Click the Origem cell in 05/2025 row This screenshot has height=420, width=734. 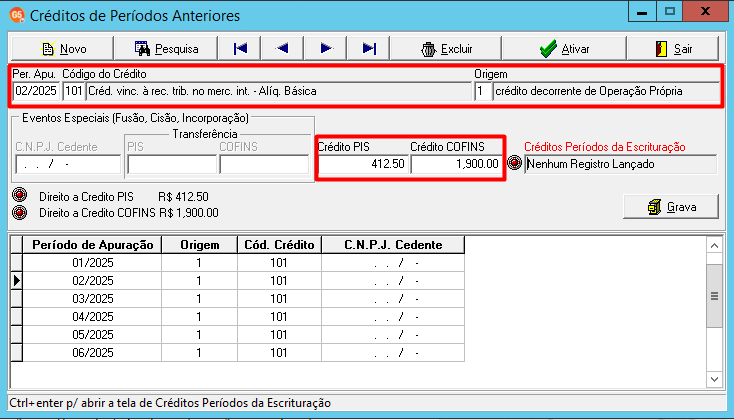coord(199,335)
